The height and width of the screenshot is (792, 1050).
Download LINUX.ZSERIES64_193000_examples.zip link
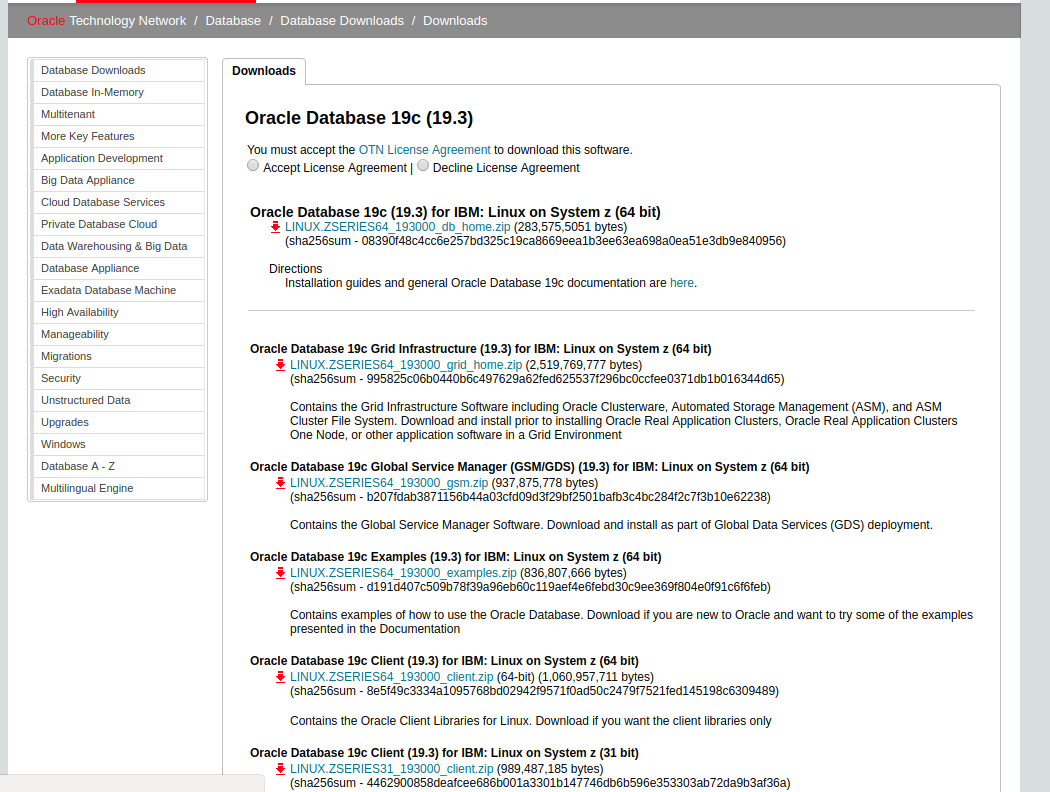coord(403,573)
